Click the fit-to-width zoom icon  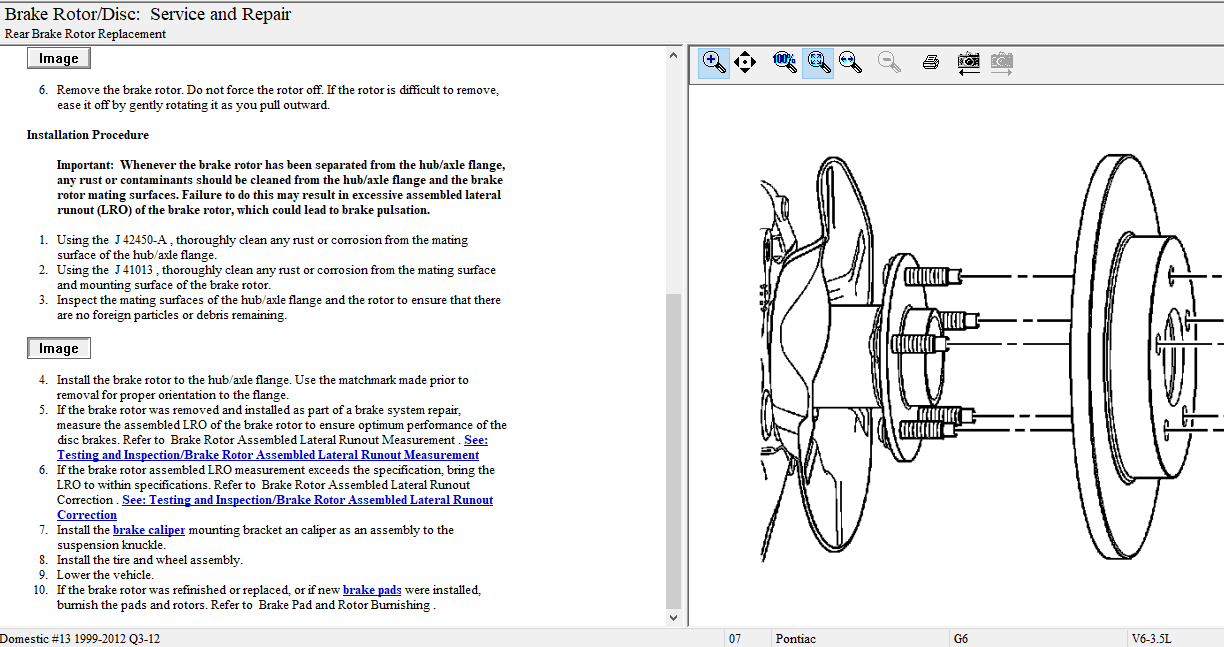pos(850,63)
